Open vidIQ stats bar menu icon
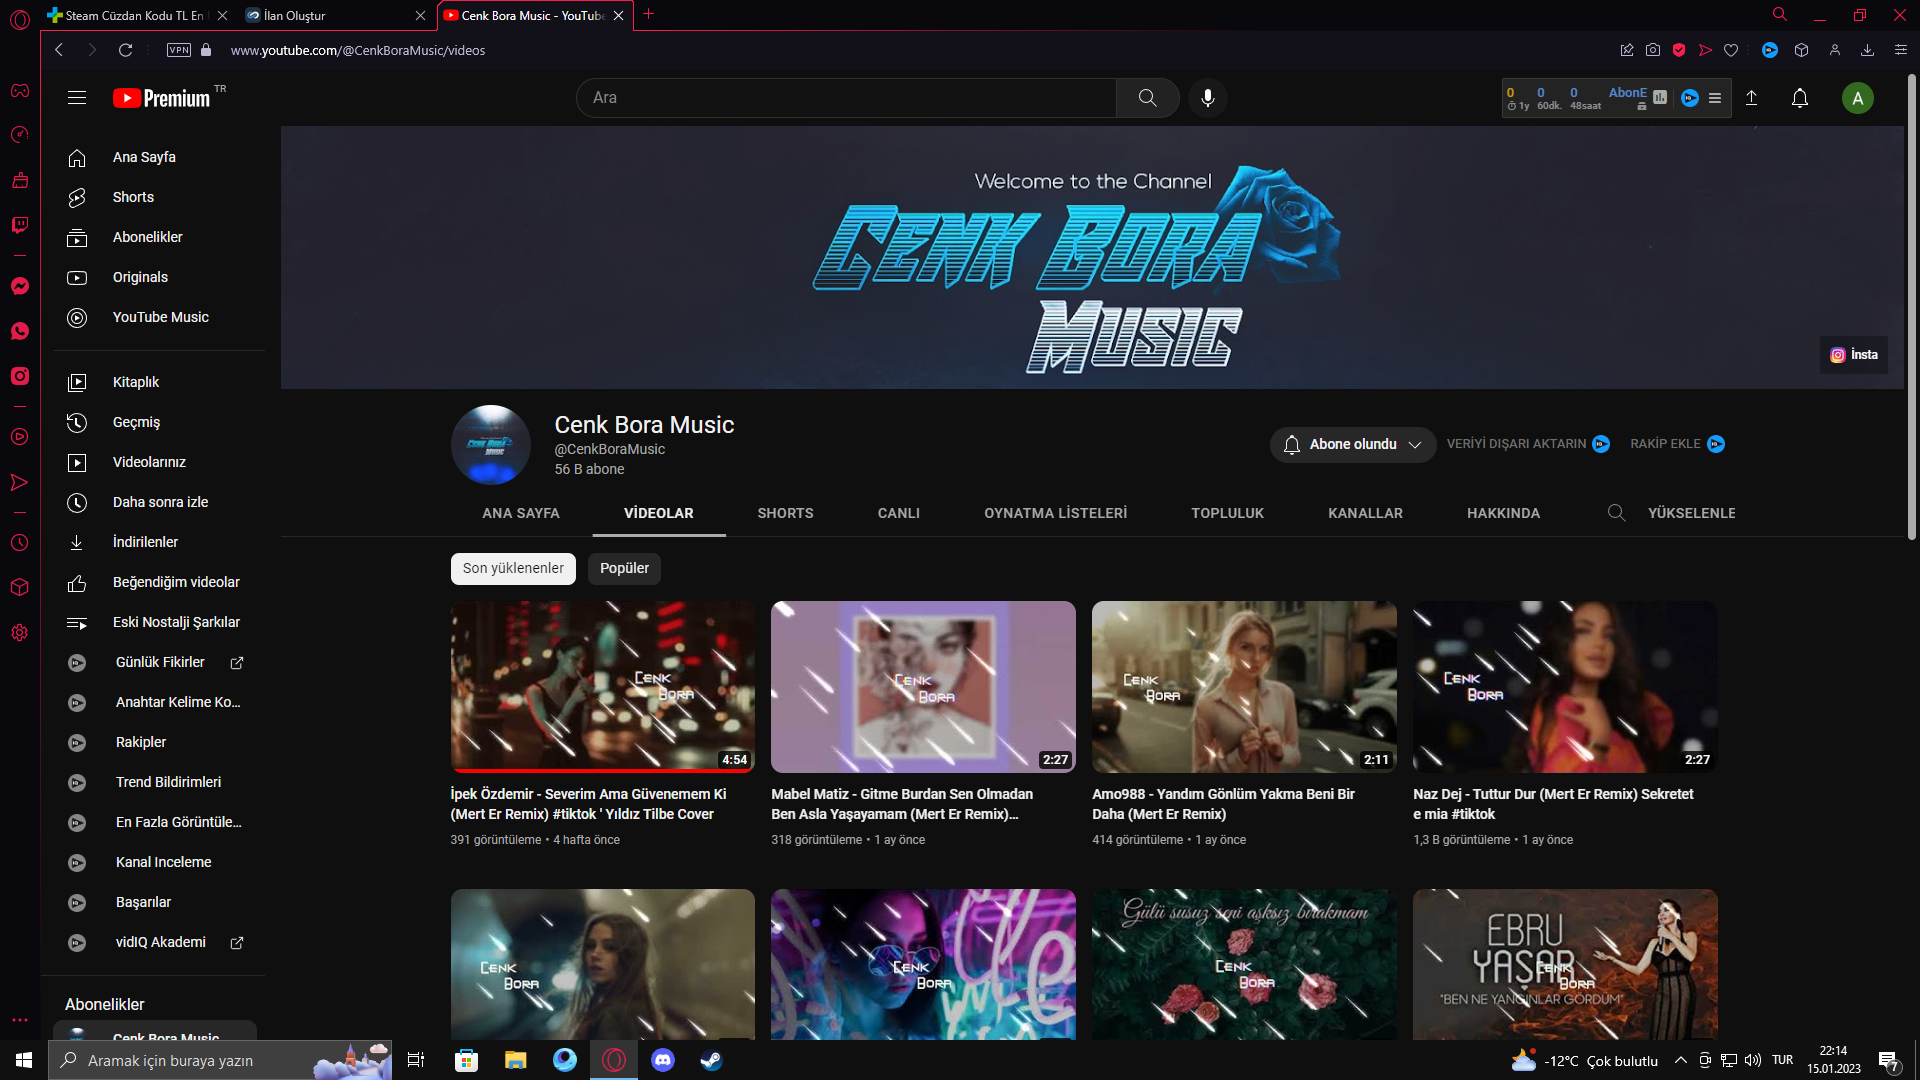This screenshot has height=1080, width=1920. [1715, 98]
